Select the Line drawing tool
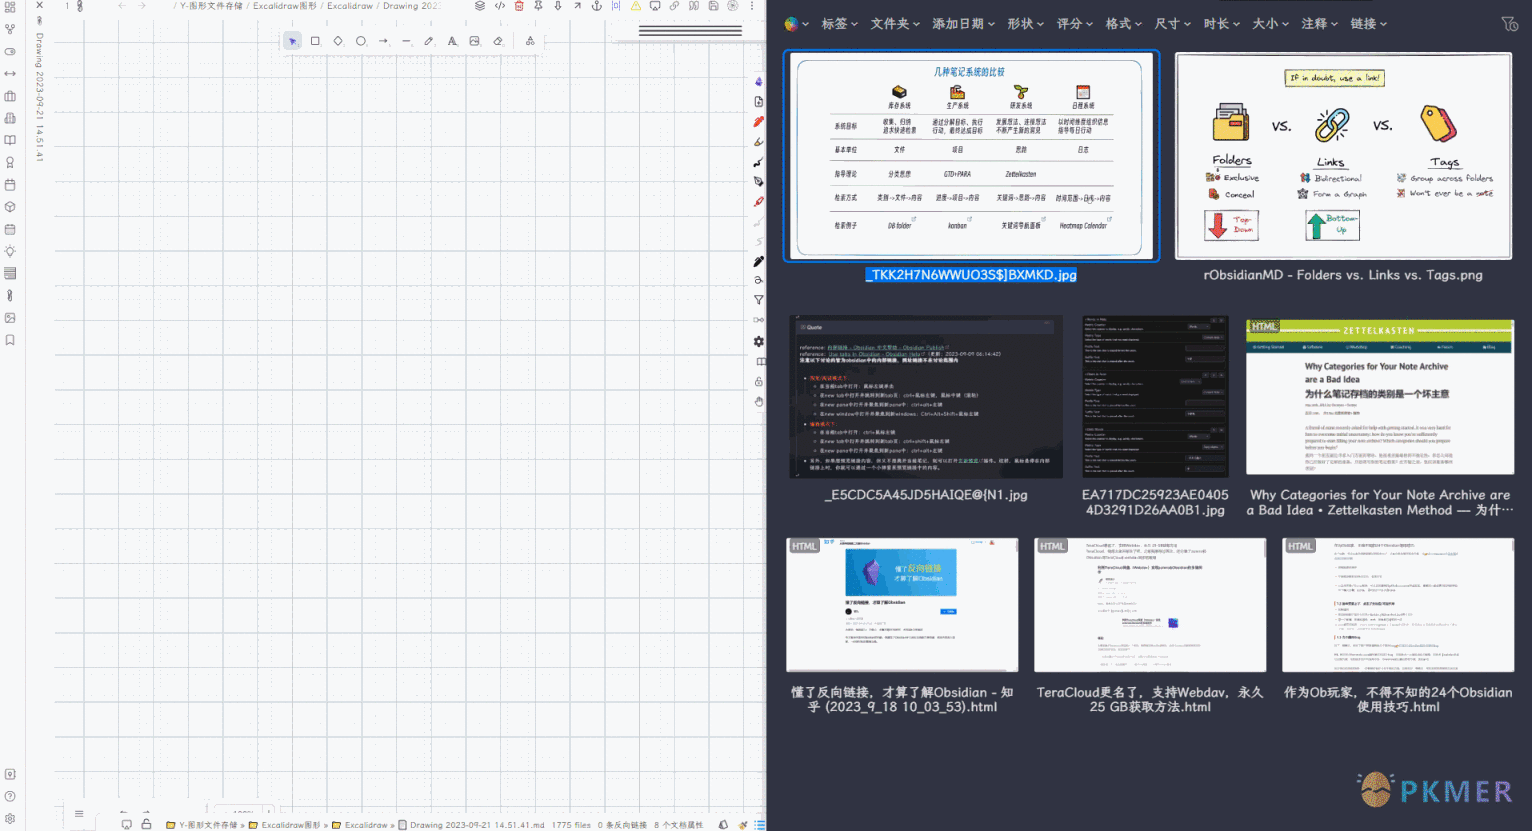 click(x=406, y=41)
